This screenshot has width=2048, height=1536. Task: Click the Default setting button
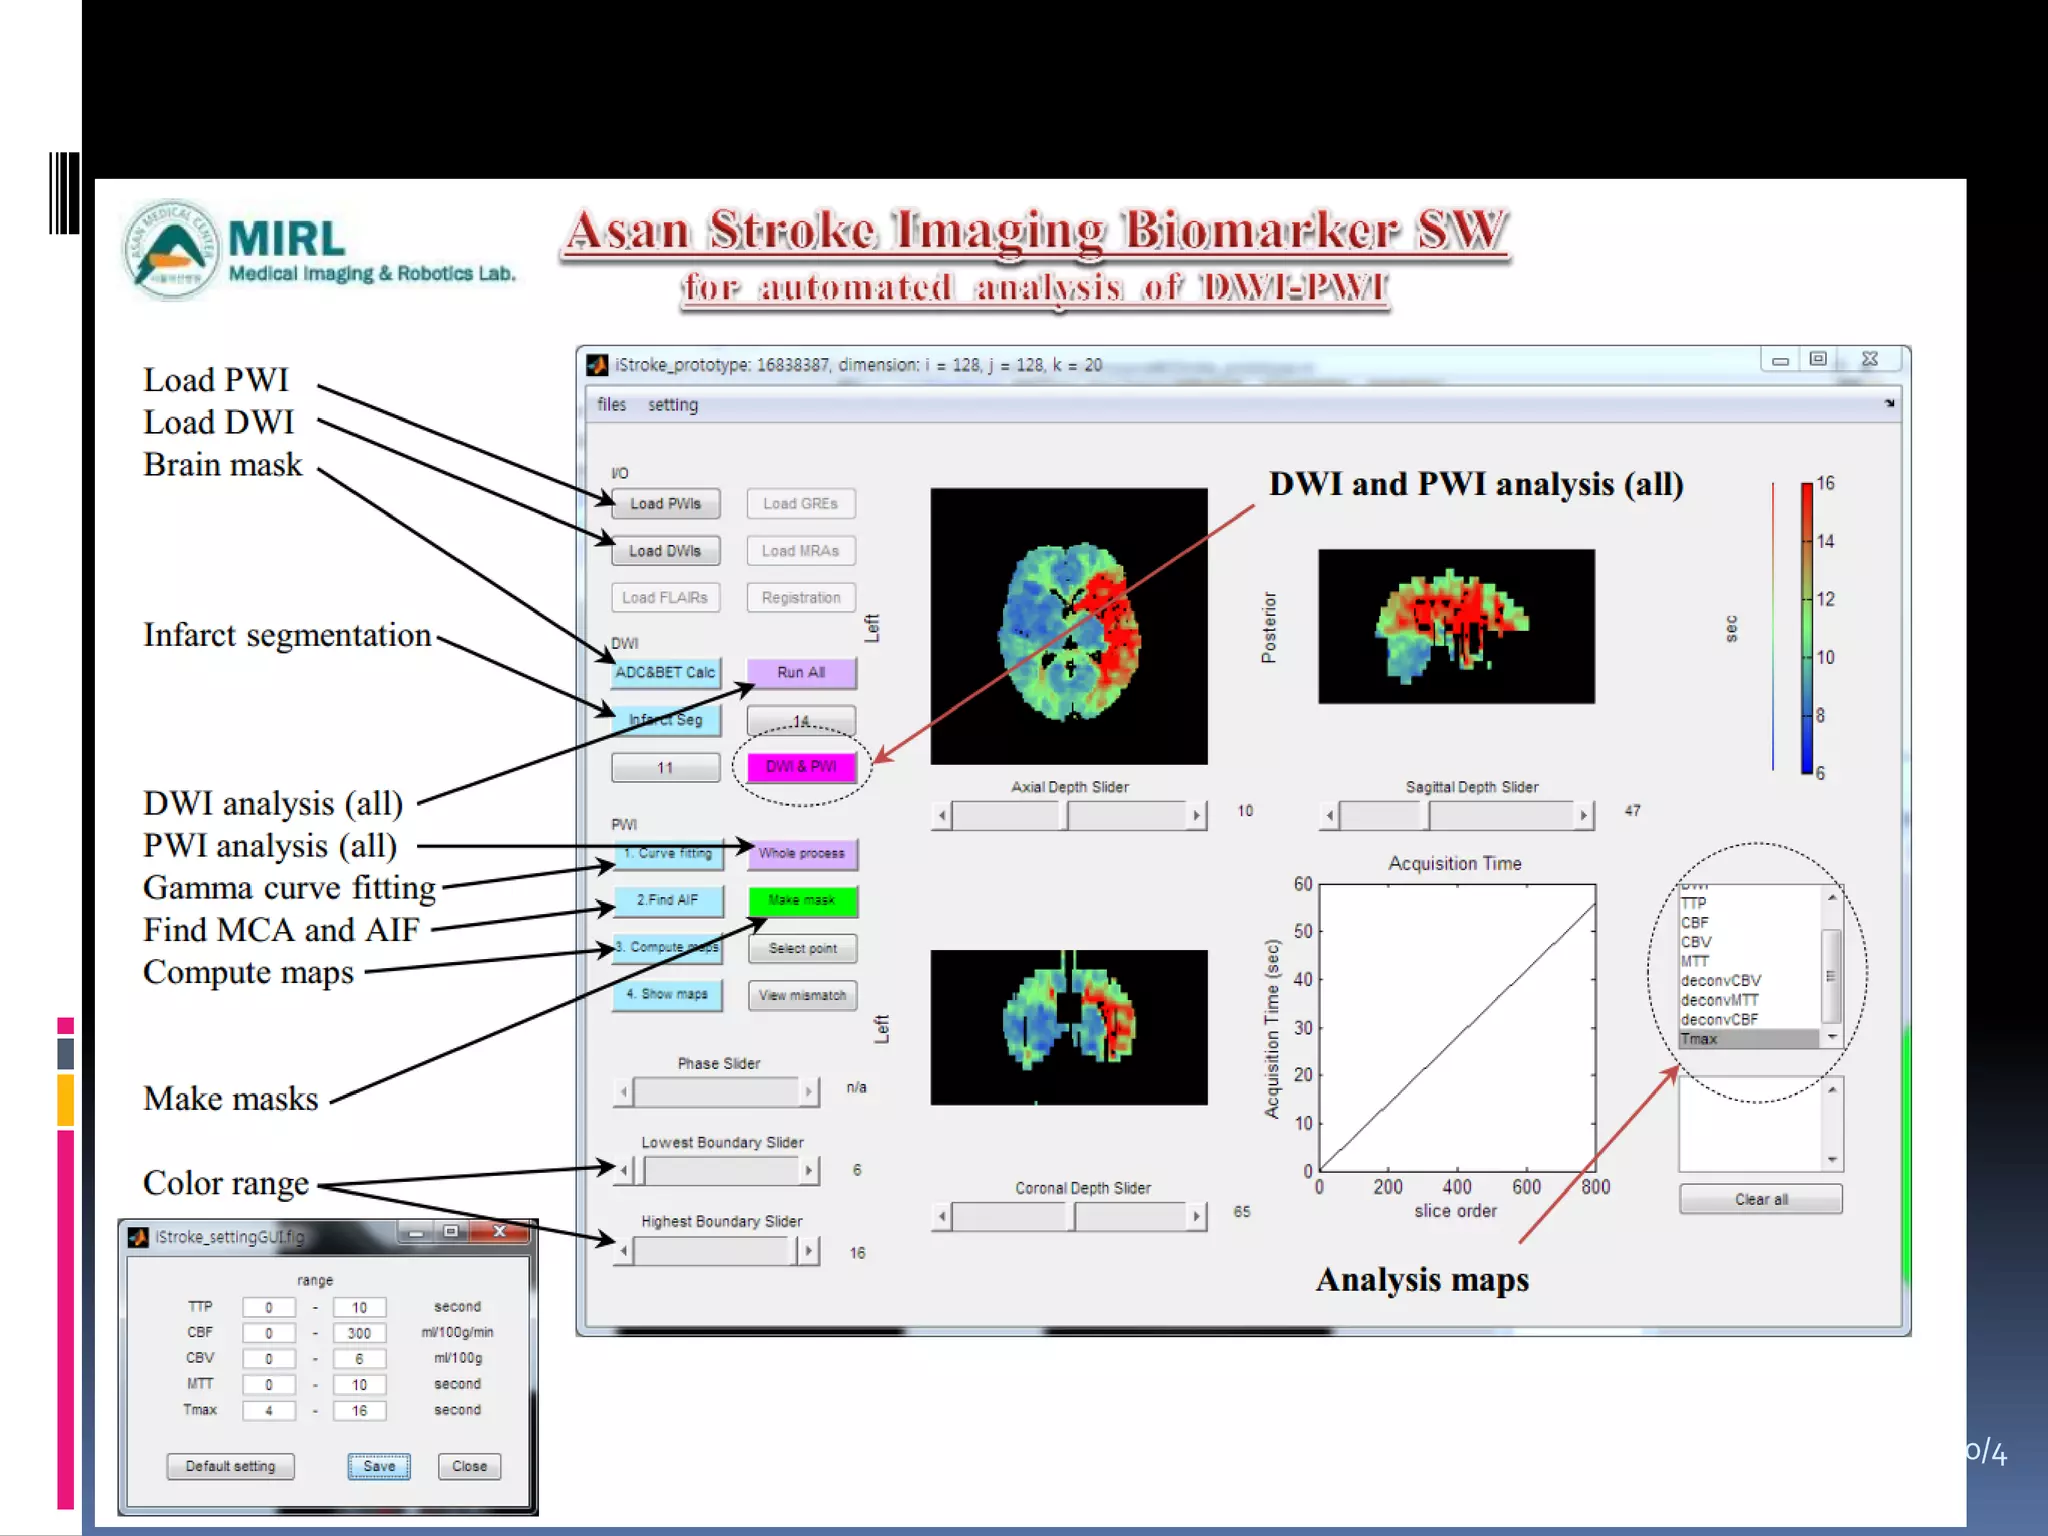pyautogui.click(x=230, y=1466)
